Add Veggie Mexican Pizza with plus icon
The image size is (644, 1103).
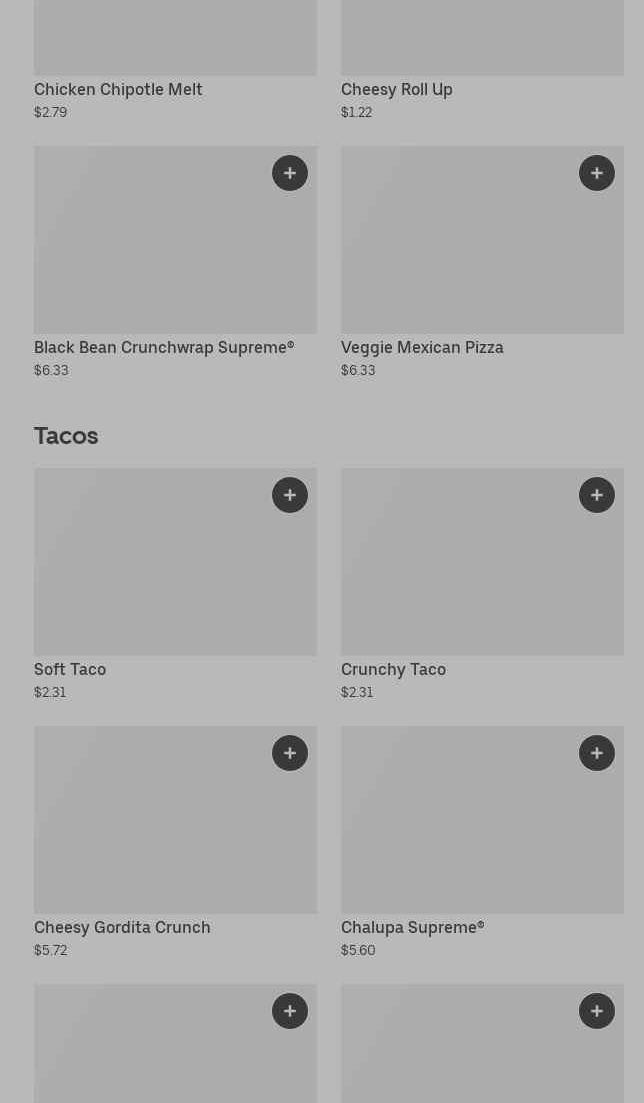[597, 173]
